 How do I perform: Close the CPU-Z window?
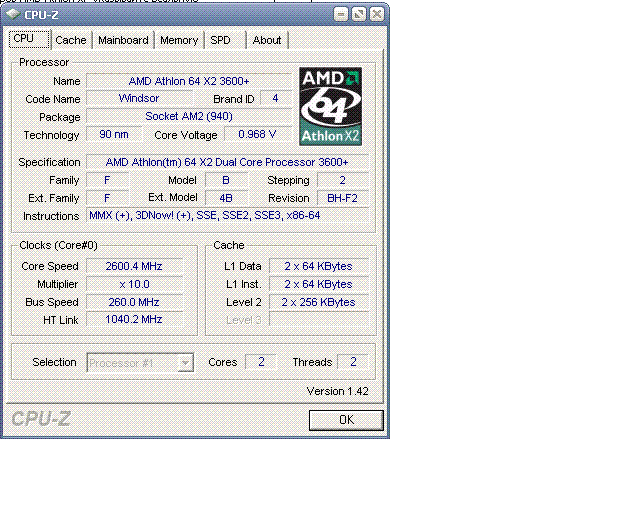pos(377,15)
